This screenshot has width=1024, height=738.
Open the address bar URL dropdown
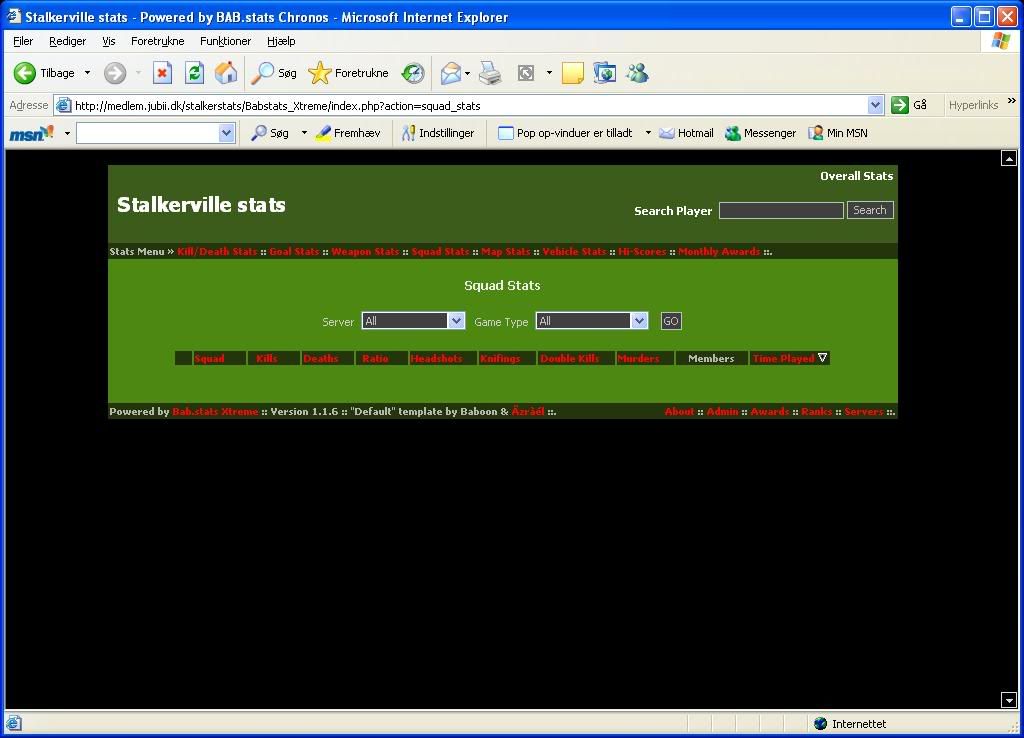click(x=875, y=105)
